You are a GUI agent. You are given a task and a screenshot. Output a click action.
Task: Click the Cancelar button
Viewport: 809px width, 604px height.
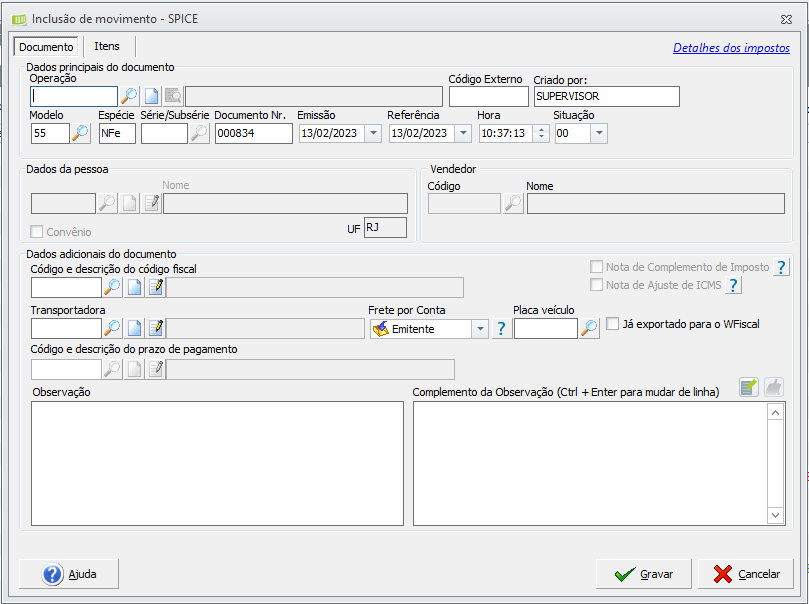746,574
